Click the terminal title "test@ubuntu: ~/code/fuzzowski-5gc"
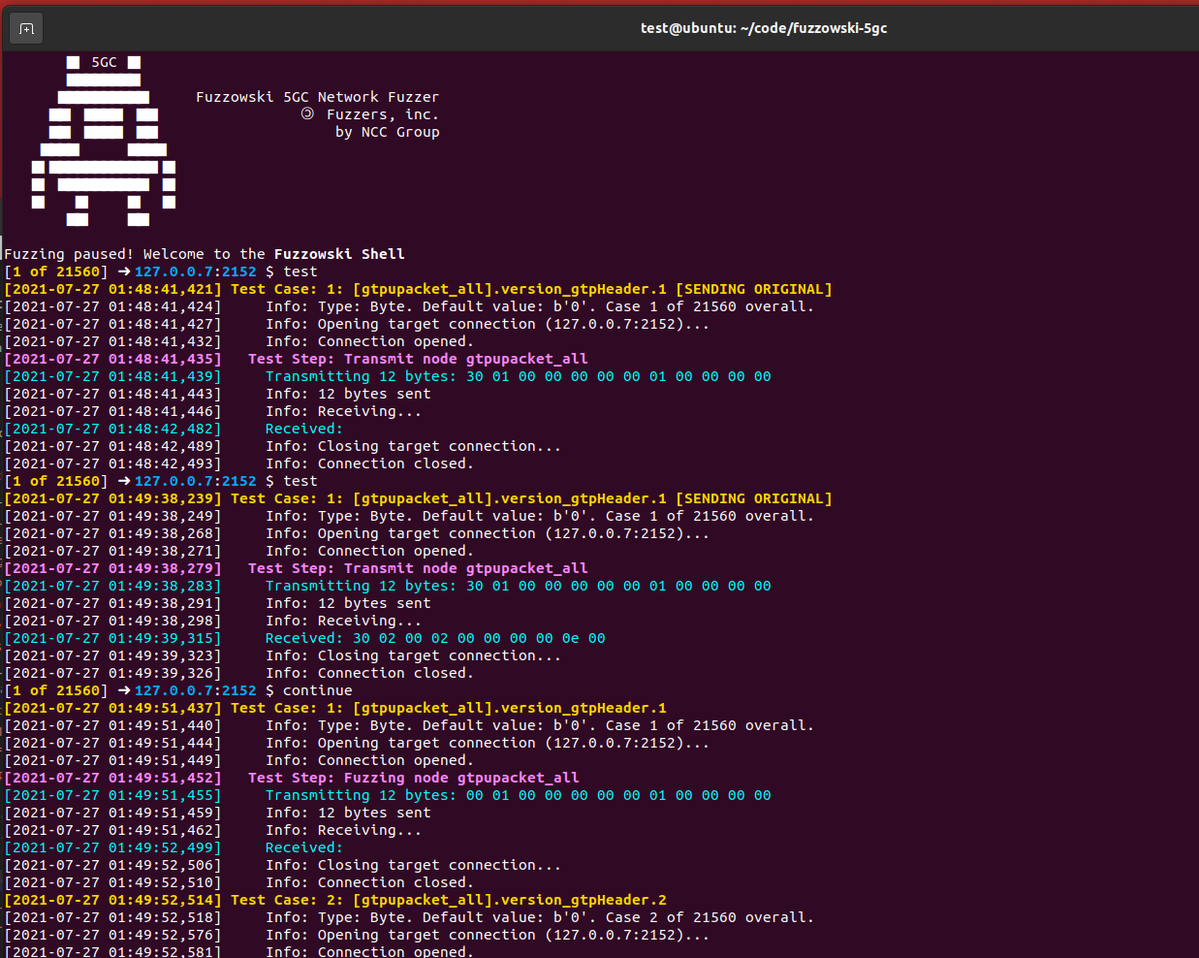 click(x=763, y=28)
